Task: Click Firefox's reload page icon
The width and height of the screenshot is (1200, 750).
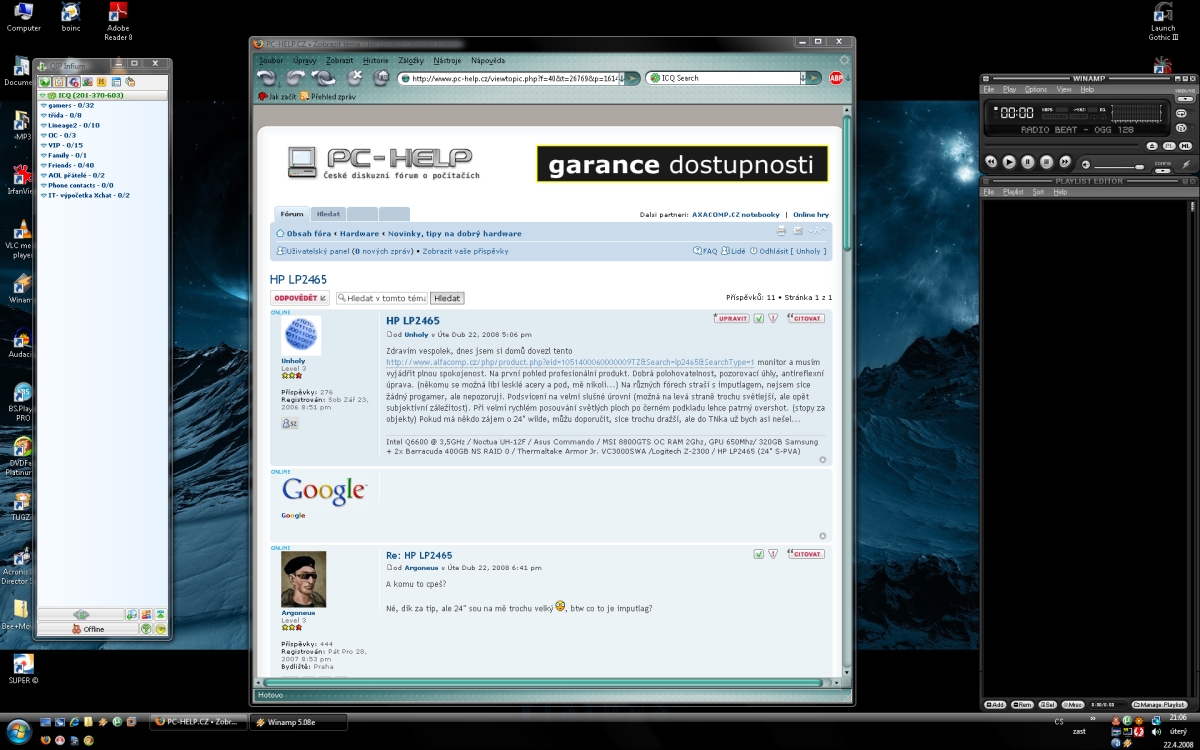Action: point(324,78)
